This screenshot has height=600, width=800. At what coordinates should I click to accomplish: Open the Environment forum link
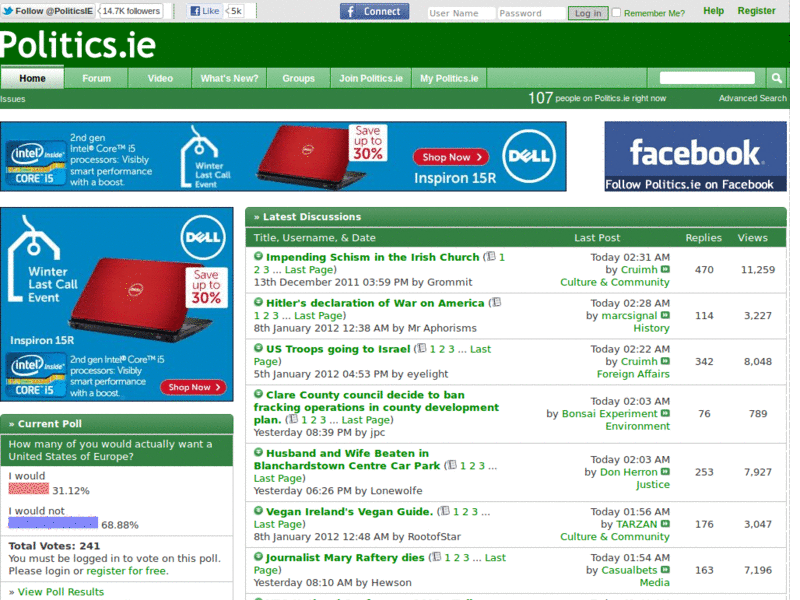pyautogui.click(x=637, y=426)
